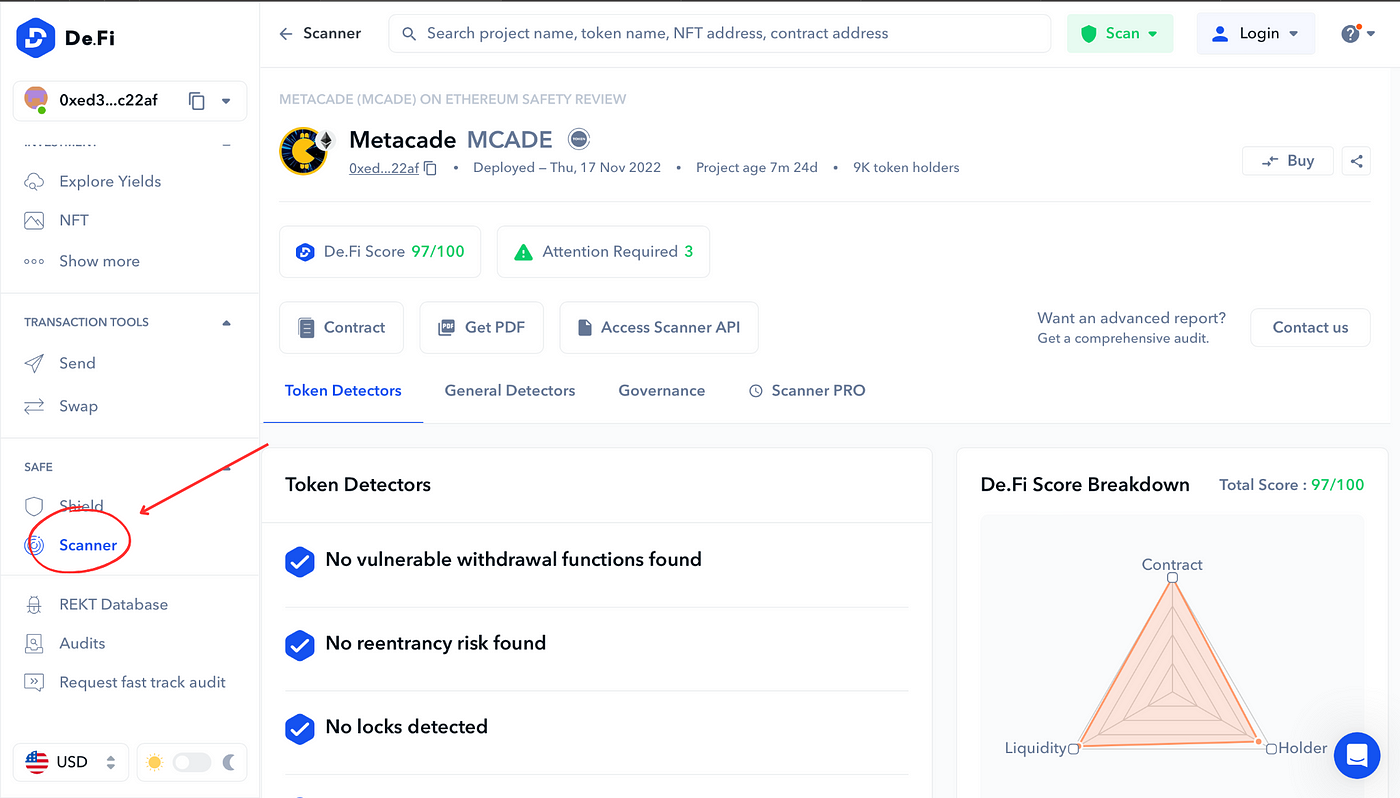
Task: Click Get PDF button
Action: (x=481, y=327)
